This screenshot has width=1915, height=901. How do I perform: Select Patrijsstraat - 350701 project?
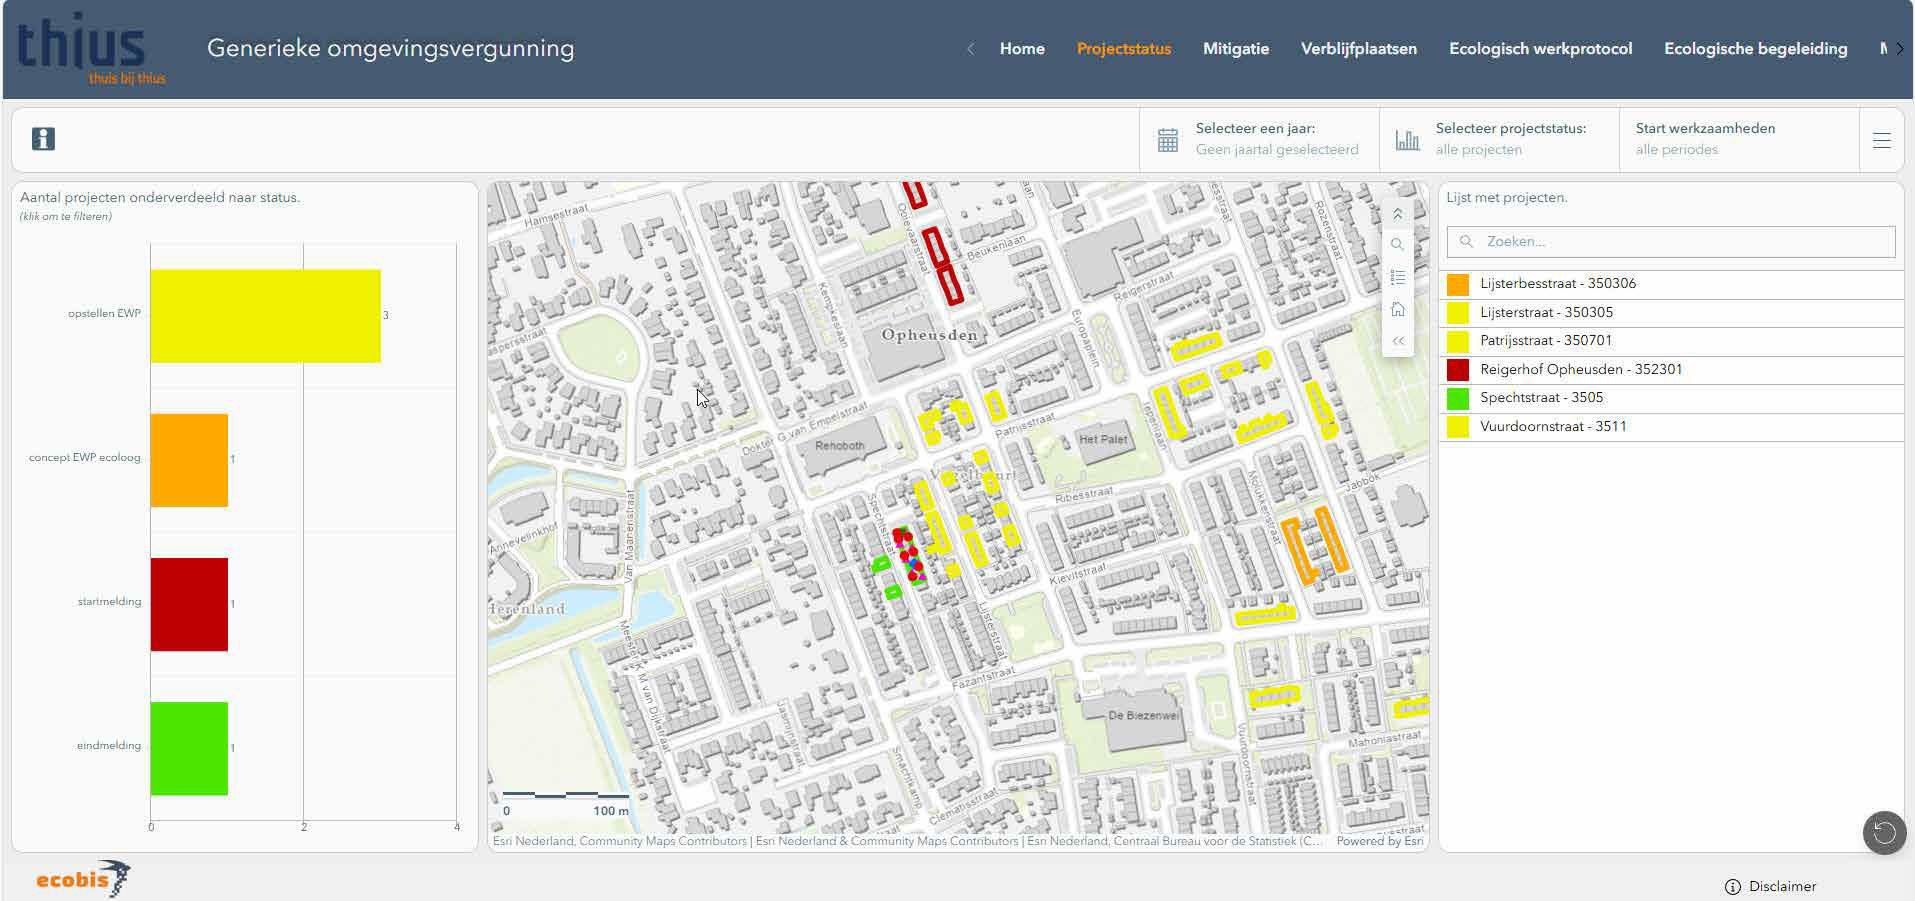pos(1670,341)
